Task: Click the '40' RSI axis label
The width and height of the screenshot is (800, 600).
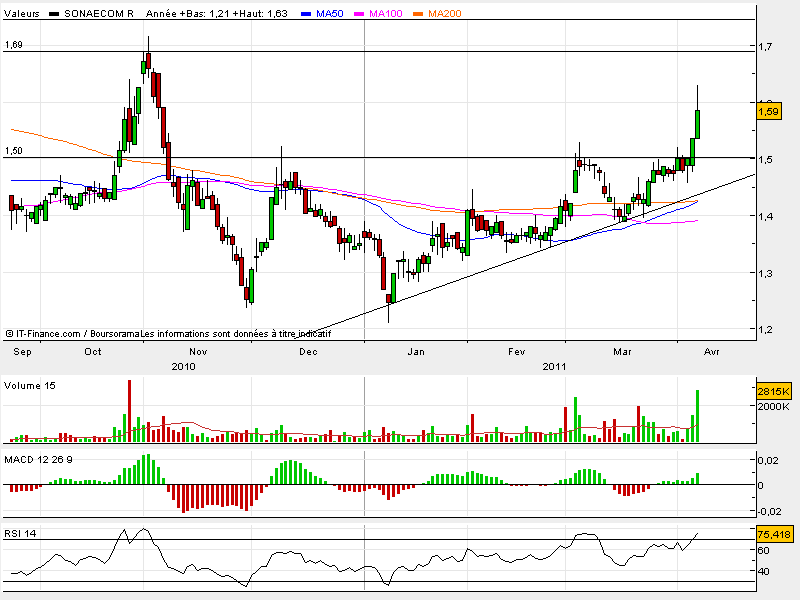Action: coord(763,571)
